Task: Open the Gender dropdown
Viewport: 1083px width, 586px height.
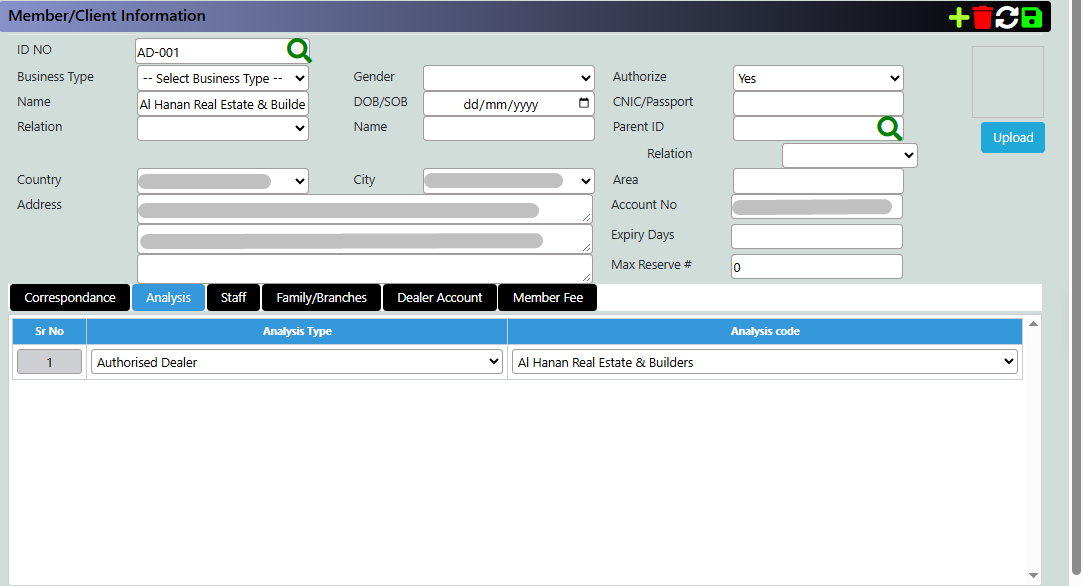Action: tap(508, 78)
